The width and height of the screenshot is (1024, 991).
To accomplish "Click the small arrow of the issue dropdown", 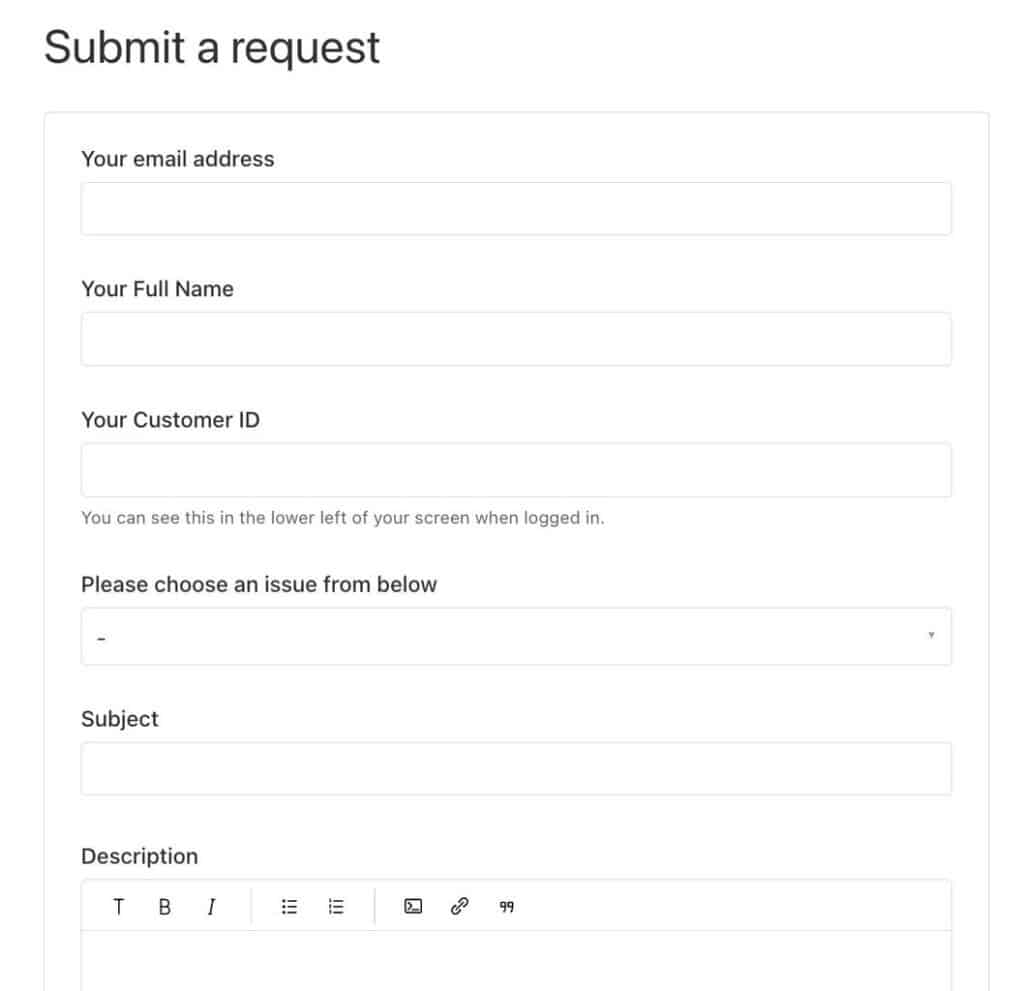I will (x=931, y=635).
